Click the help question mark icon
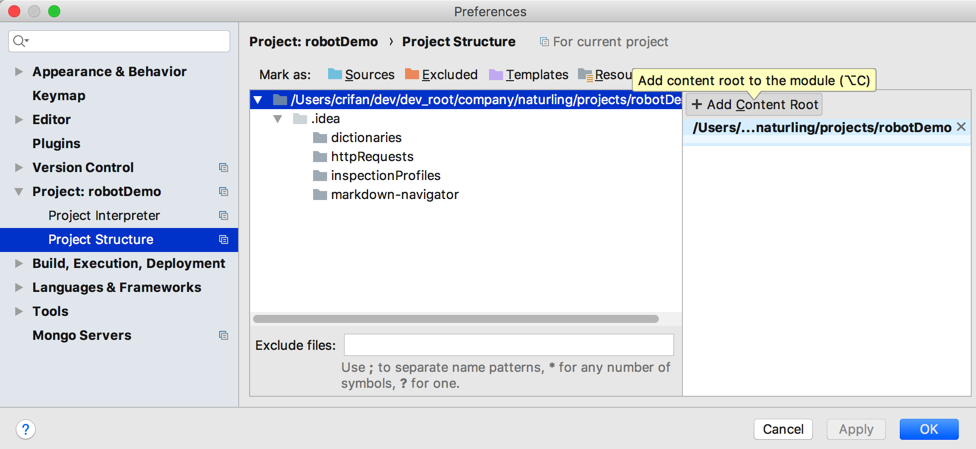Screen dimensions: 976x449 (26, 429)
